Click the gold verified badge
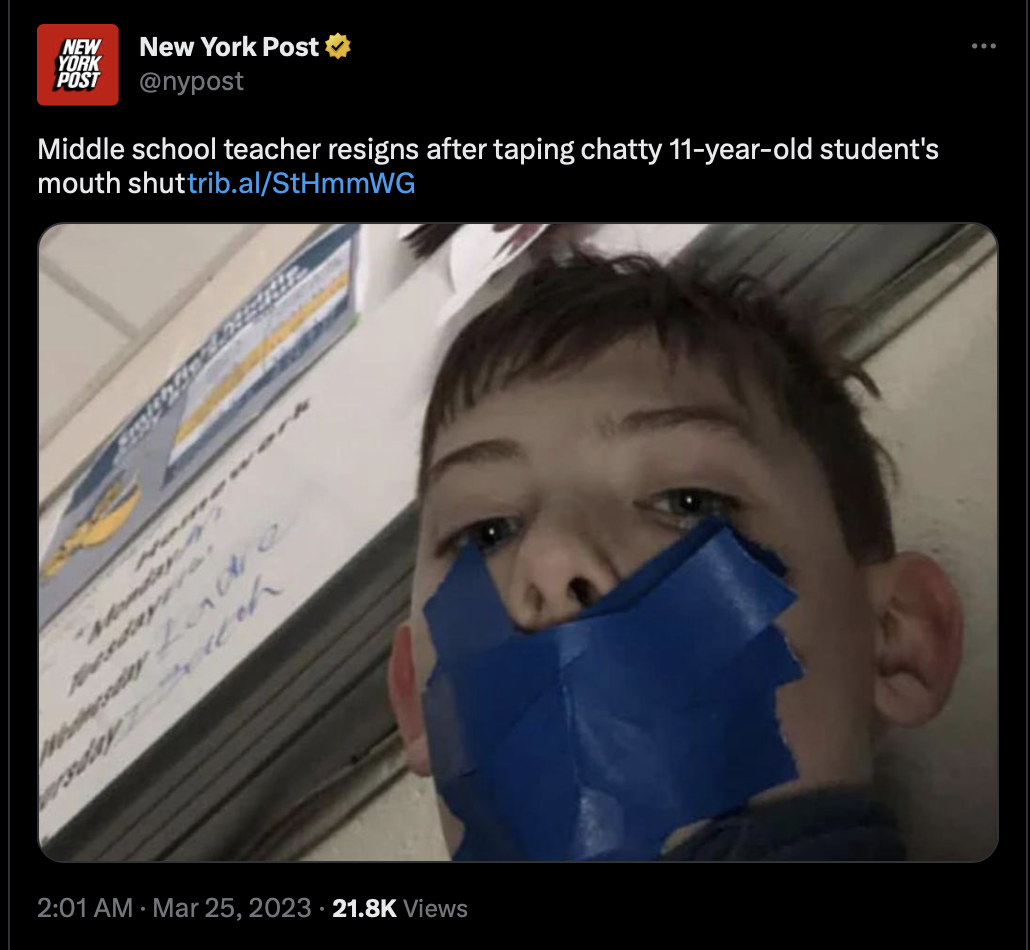Viewport: 1030px width, 950px height. tap(338, 46)
